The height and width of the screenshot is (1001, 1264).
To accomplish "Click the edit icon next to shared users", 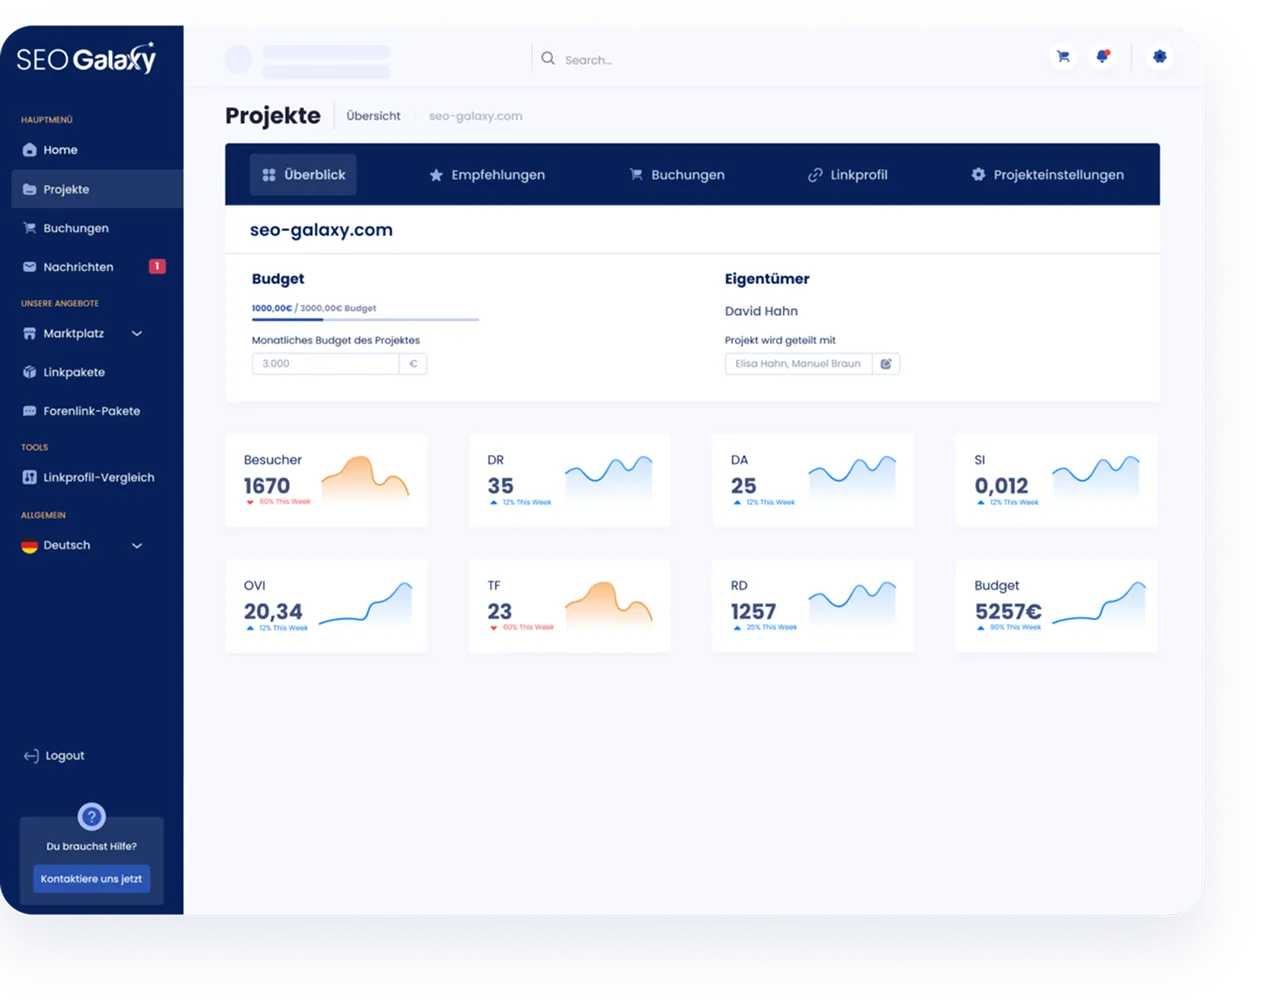I will click(886, 364).
